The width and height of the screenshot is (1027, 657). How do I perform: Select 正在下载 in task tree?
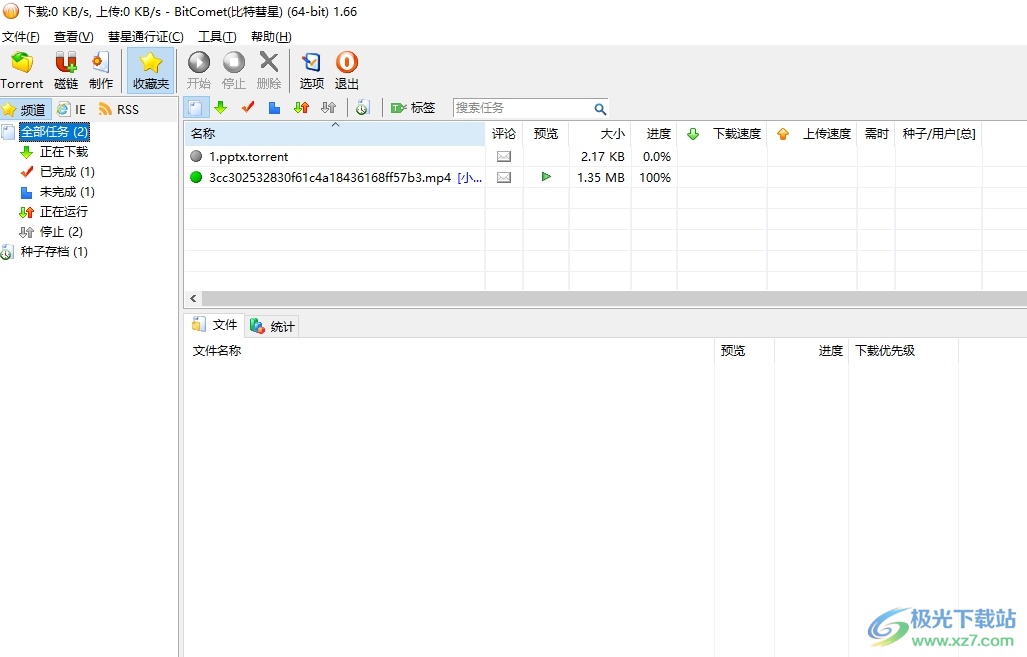point(64,152)
